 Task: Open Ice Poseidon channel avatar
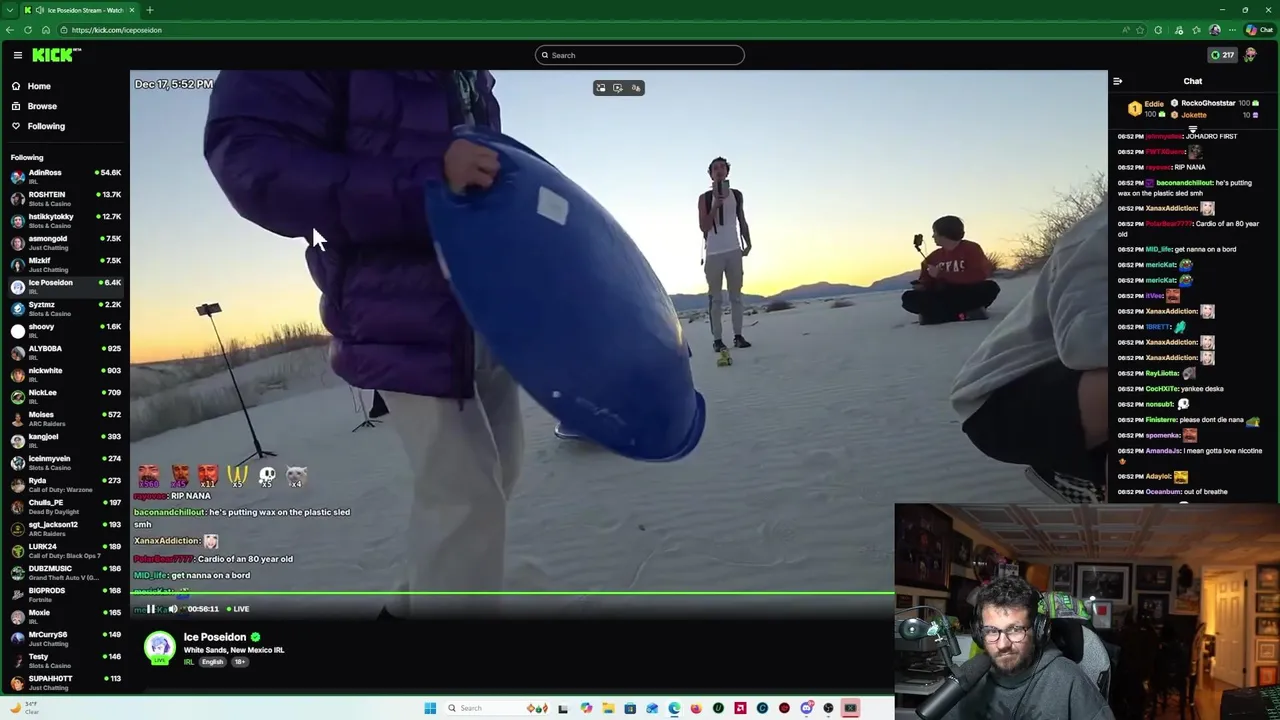(160, 648)
